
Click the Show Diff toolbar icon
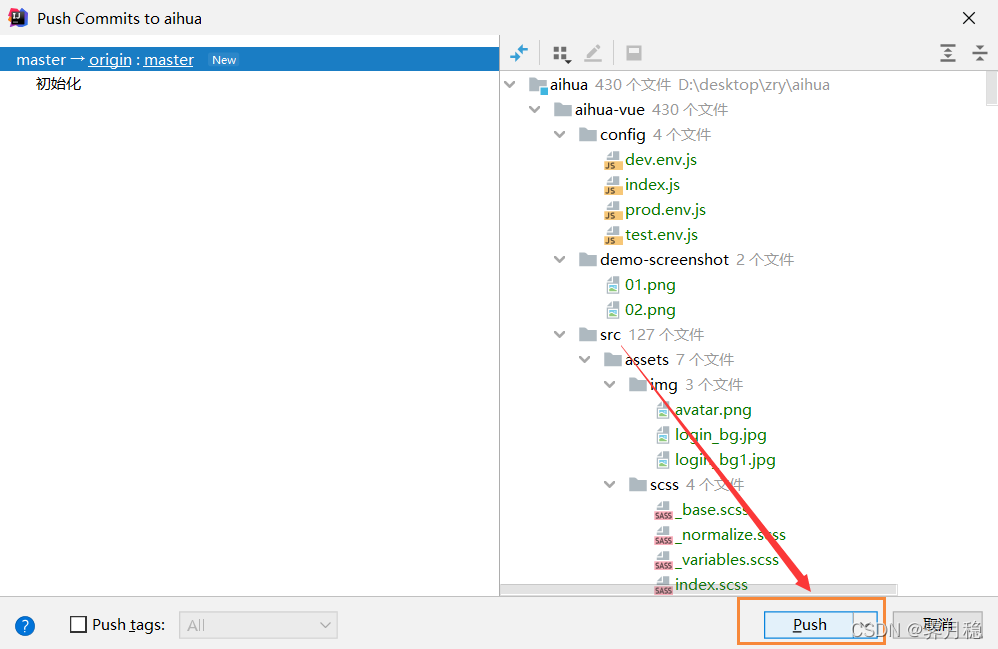519,53
